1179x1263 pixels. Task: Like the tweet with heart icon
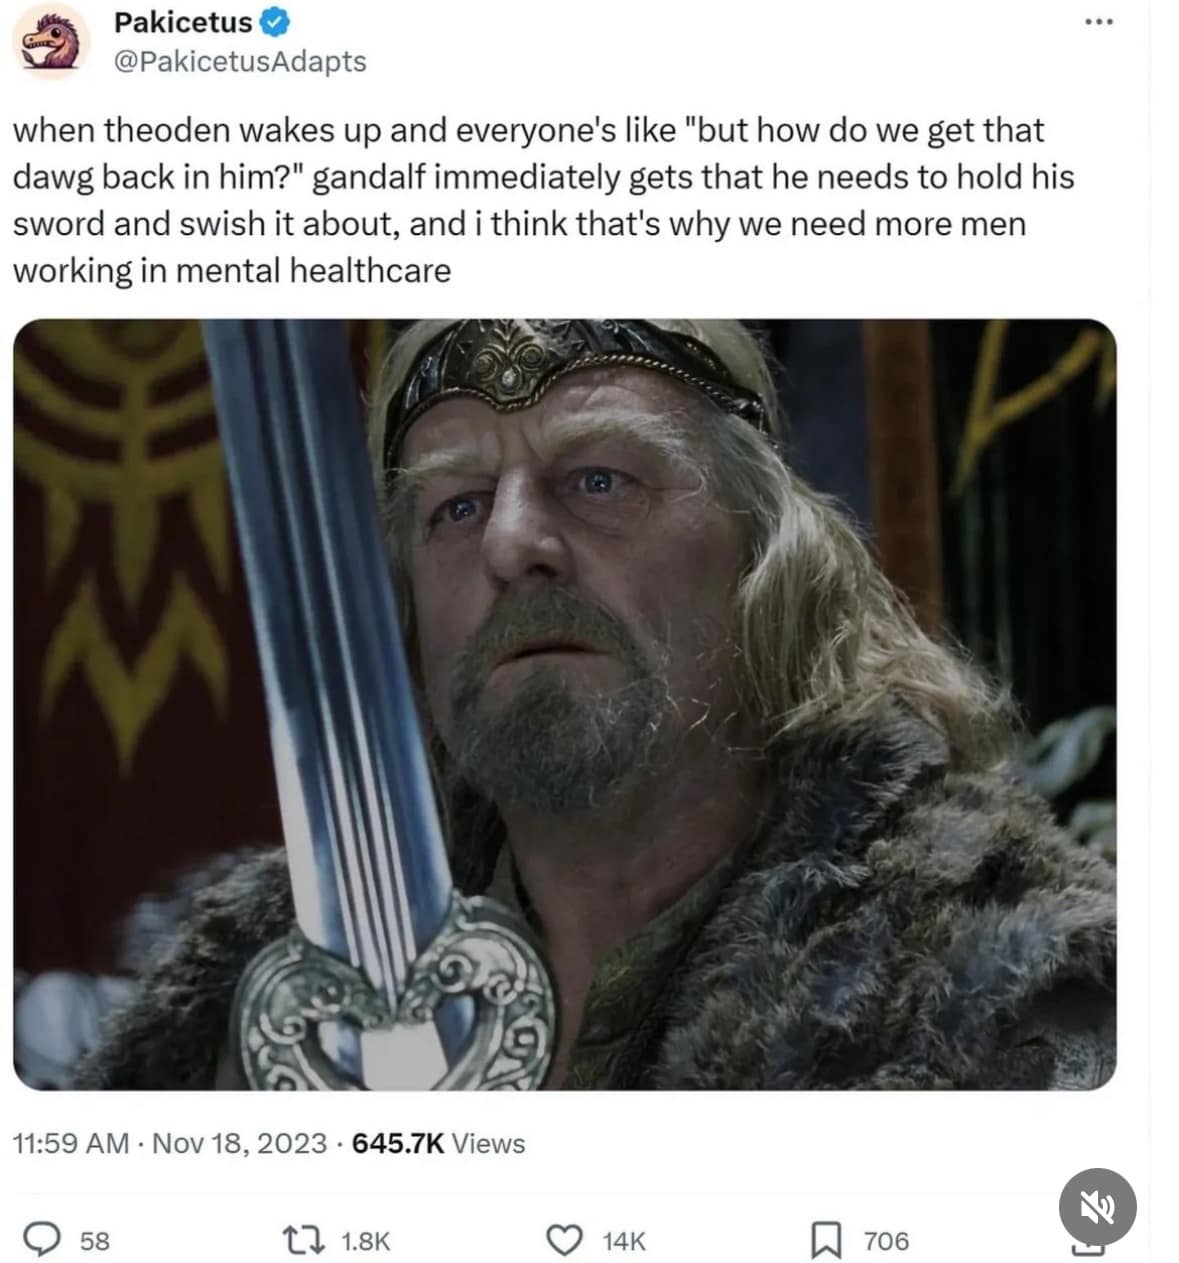[x=565, y=1241]
